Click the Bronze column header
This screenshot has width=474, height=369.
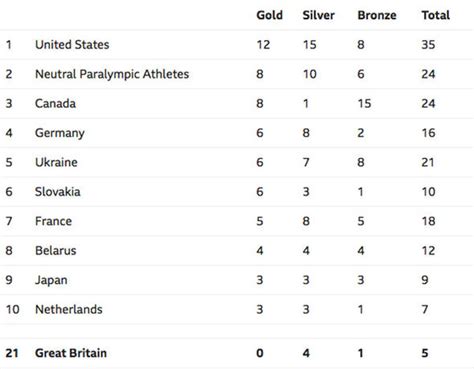(x=377, y=15)
